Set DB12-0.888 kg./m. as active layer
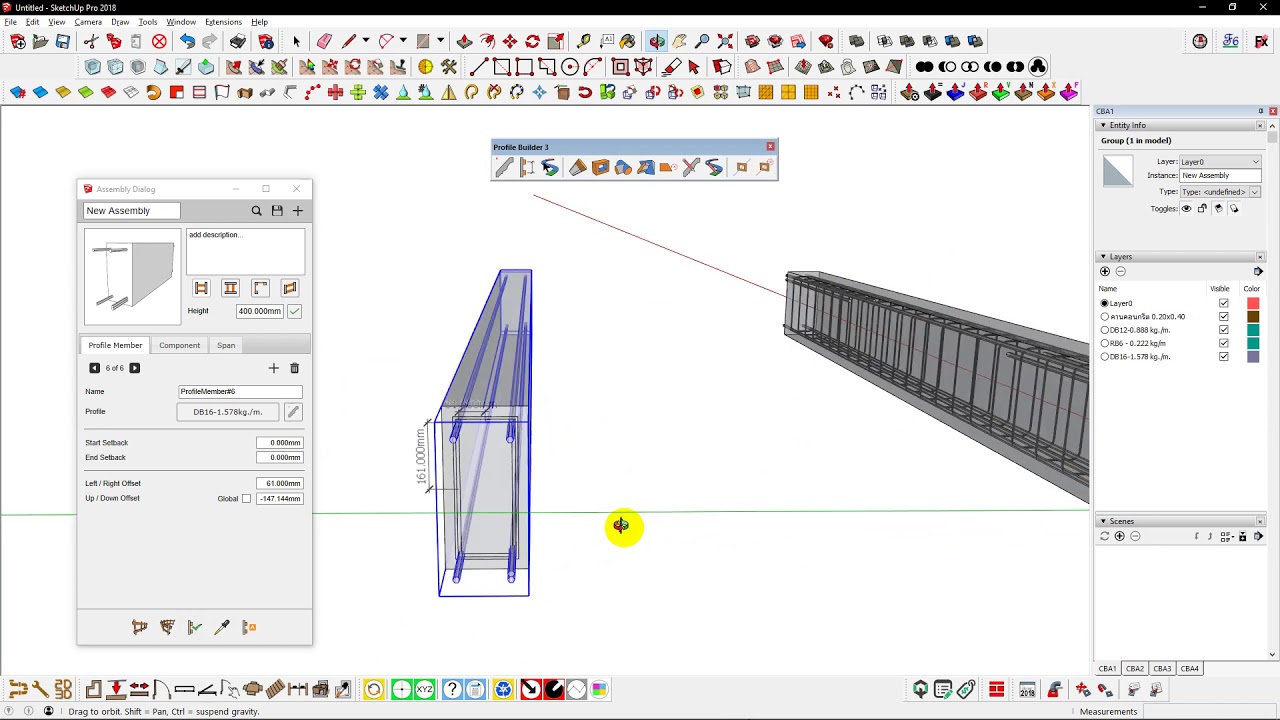Image resolution: width=1280 pixels, height=720 pixels. [x=1105, y=330]
